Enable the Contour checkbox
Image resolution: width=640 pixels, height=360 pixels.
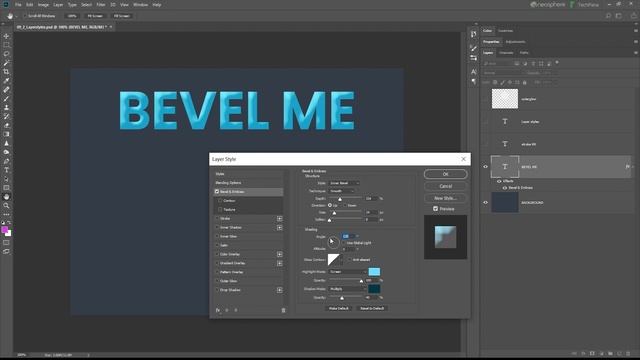coord(220,200)
